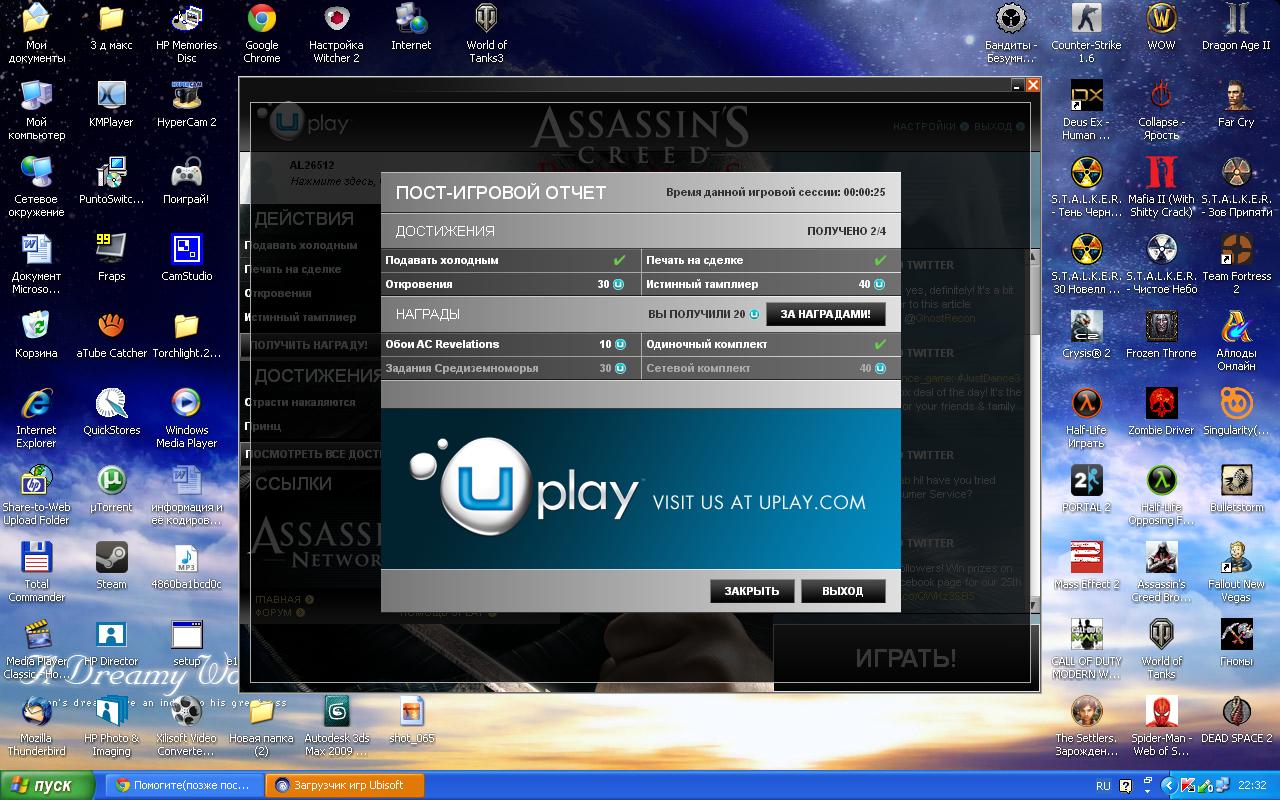Open DEAD SPACE 2 desktop icon

point(1236,720)
